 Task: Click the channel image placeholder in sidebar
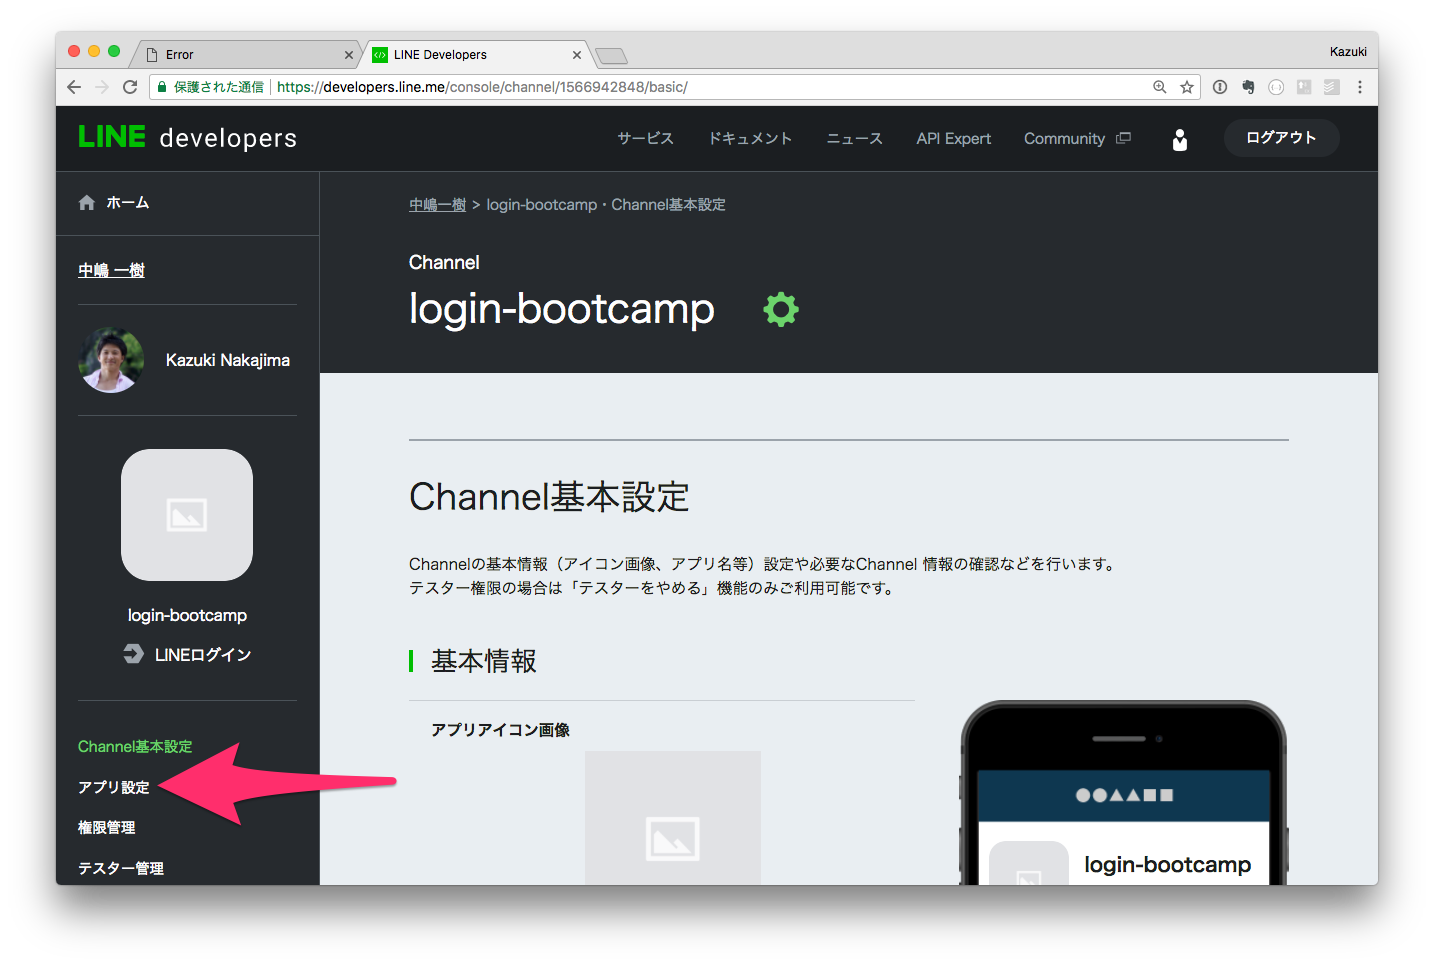(x=187, y=515)
